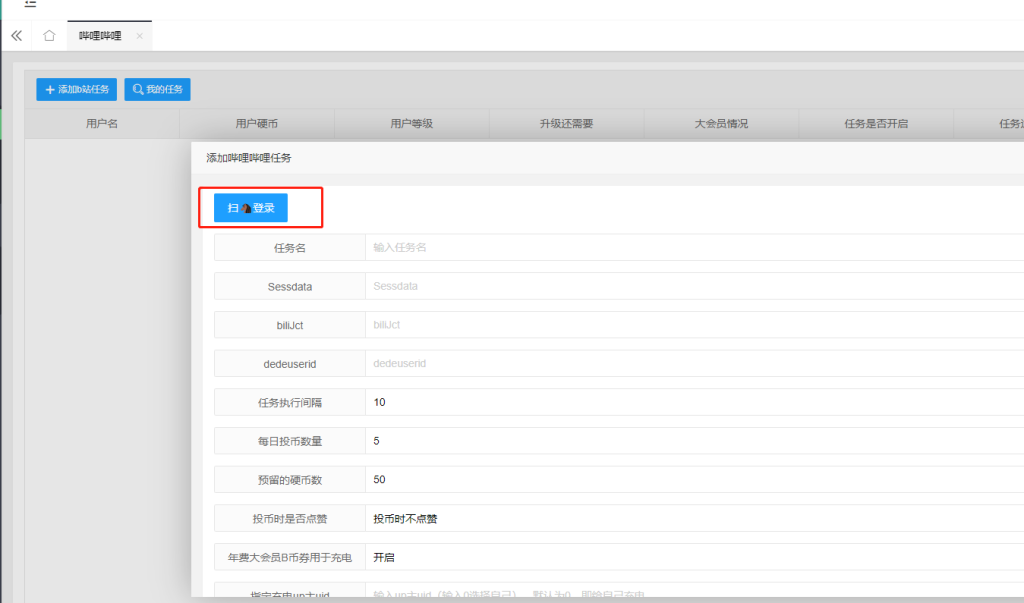Select 大会员情况 column header
This screenshot has height=603, width=1024.
point(721,123)
